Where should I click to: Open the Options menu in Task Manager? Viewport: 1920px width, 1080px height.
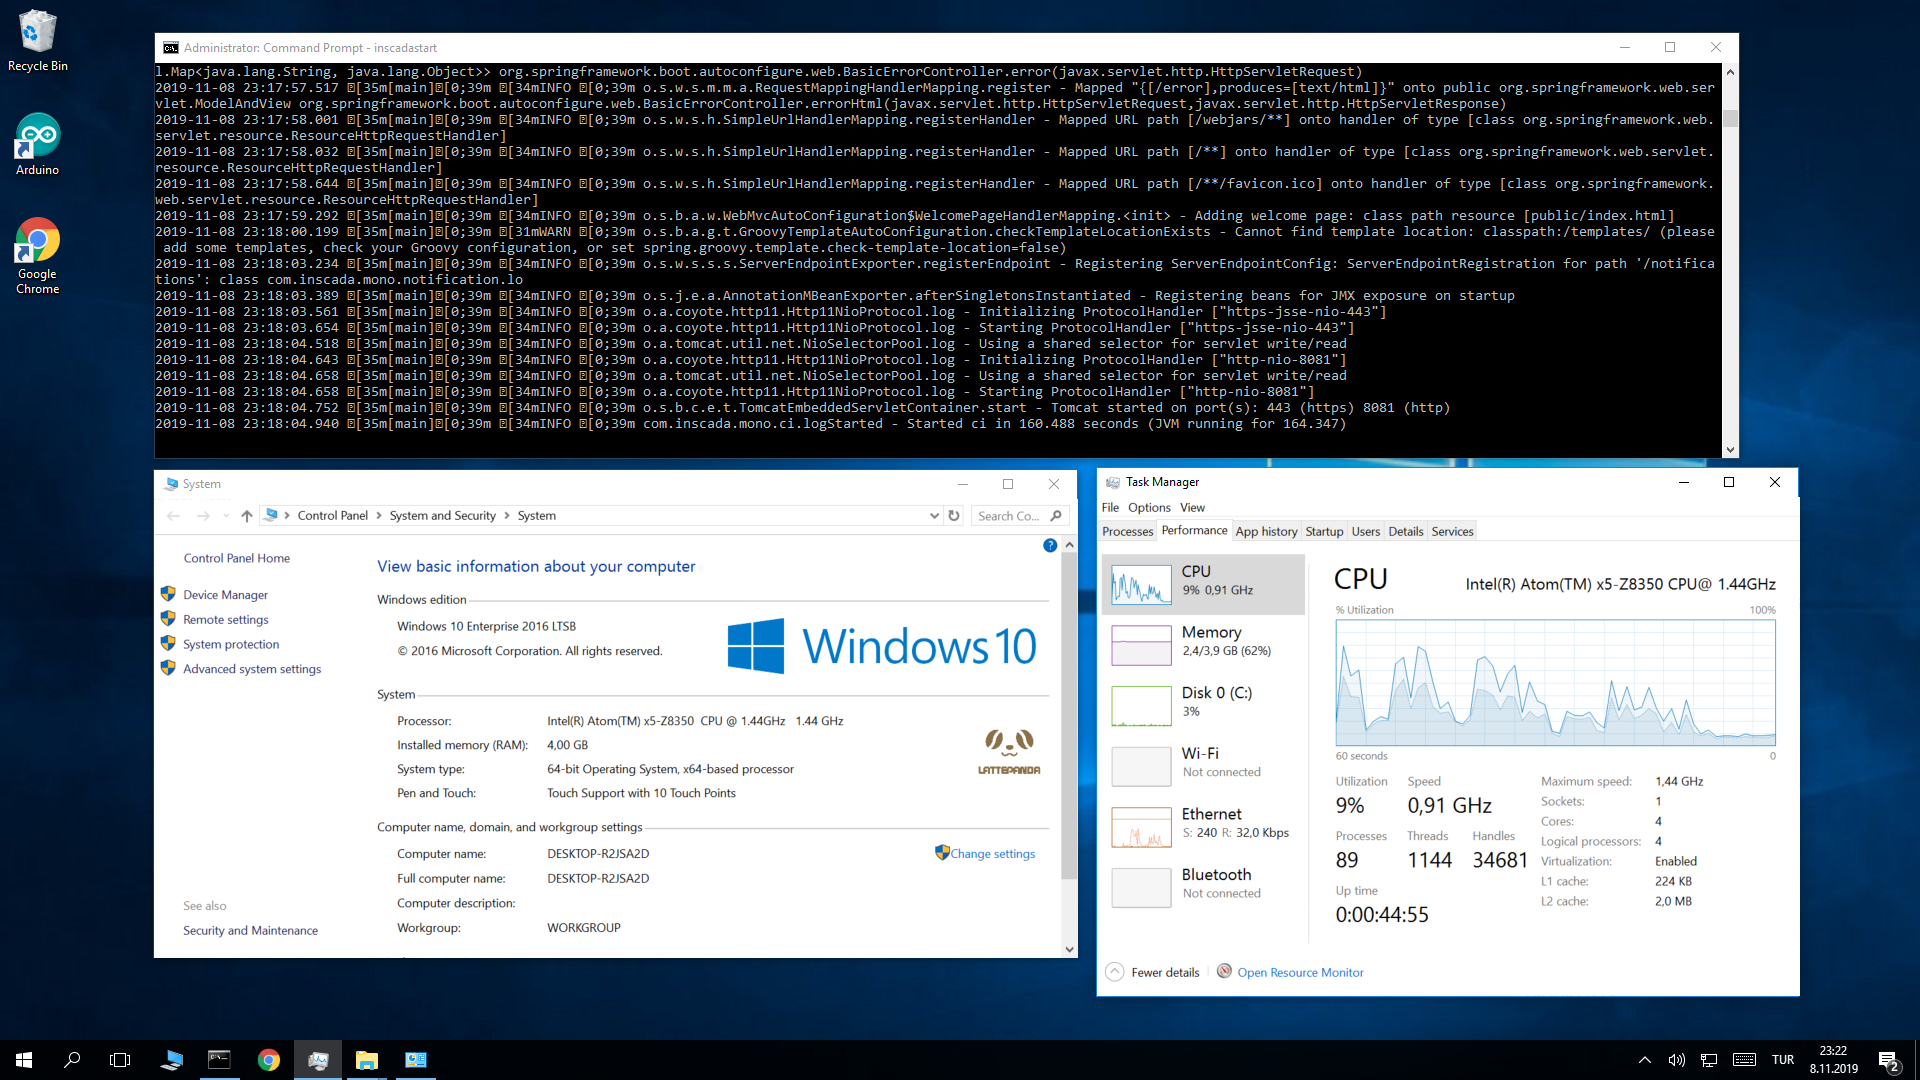point(1148,507)
